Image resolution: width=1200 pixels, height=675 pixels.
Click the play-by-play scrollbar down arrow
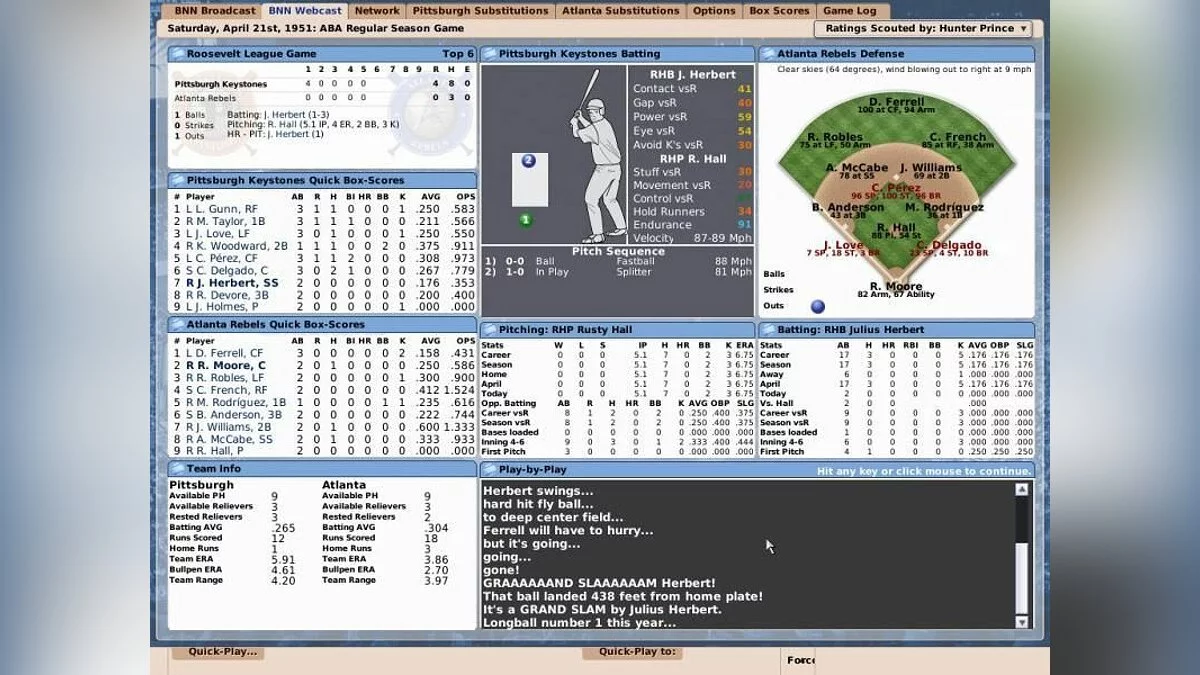click(1021, 621)
